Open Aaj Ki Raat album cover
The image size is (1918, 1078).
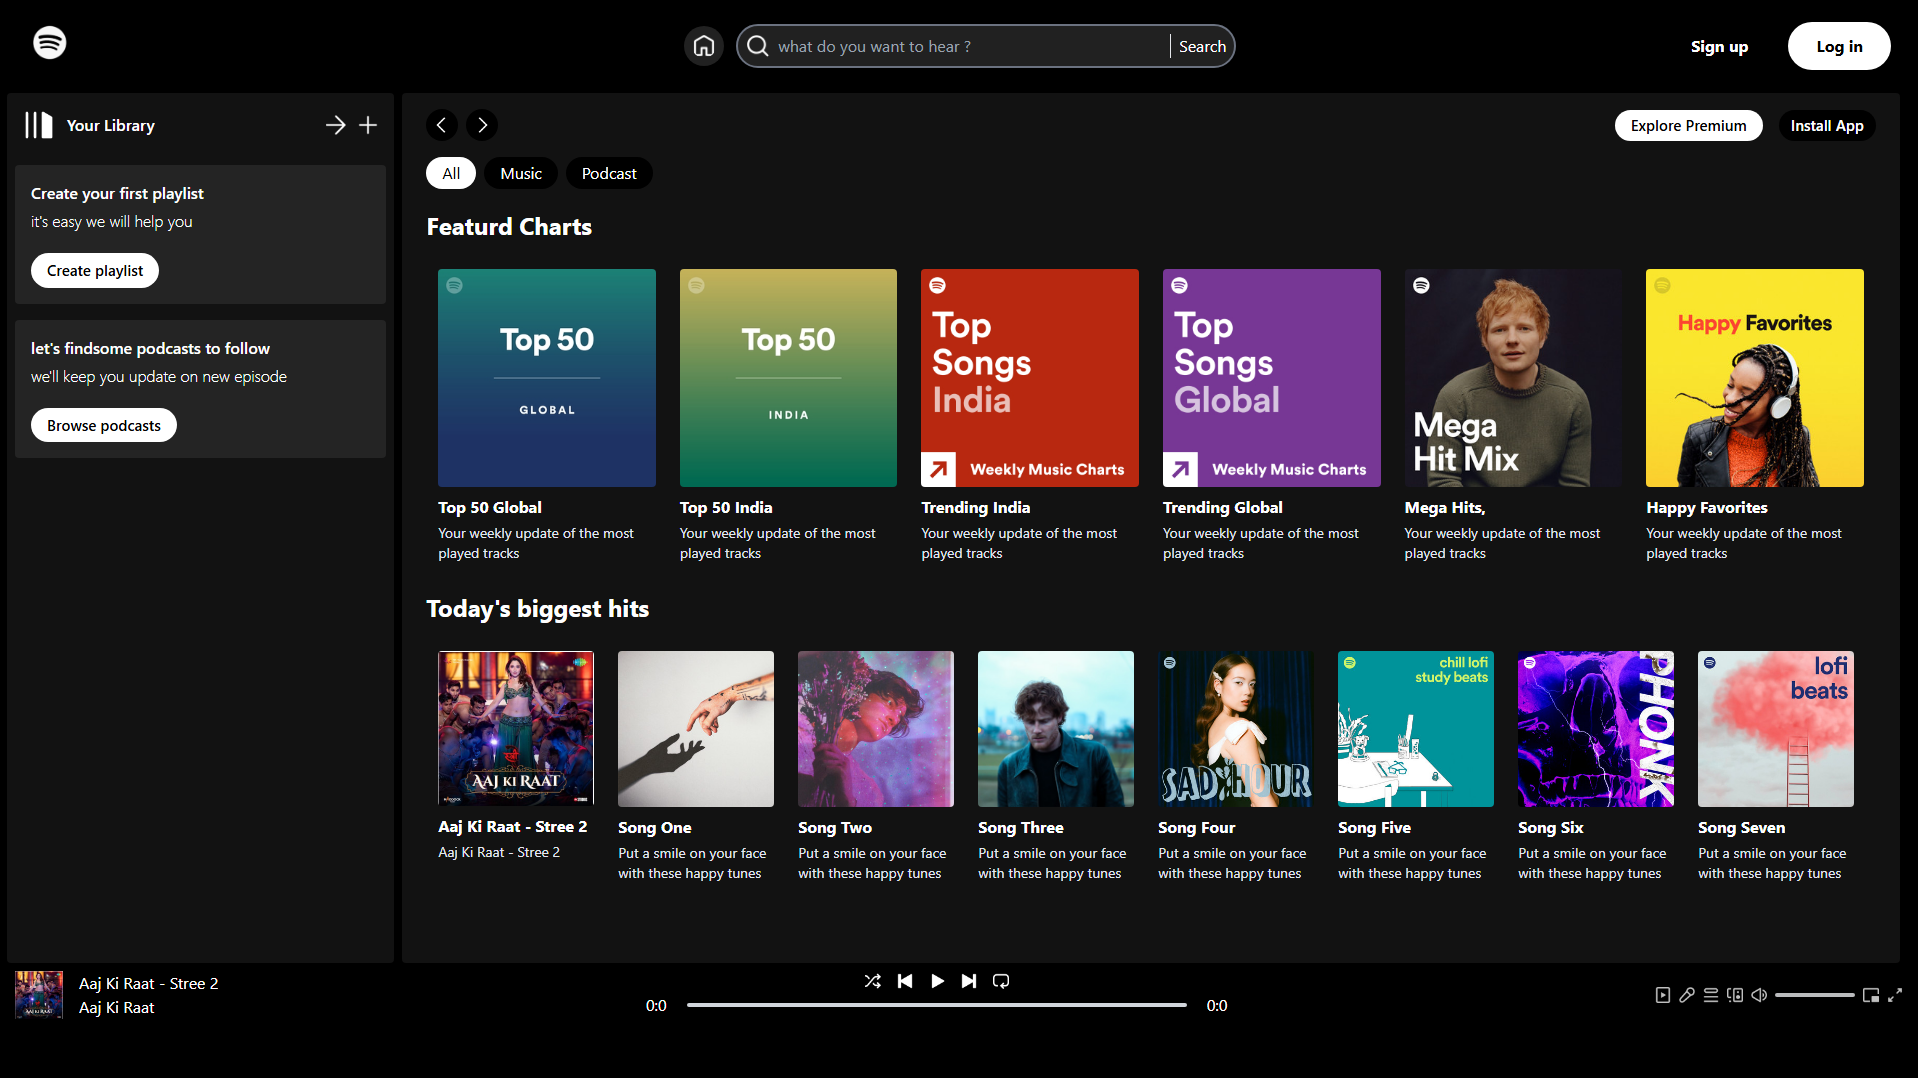pyautogui.click(x=516, y=728)
